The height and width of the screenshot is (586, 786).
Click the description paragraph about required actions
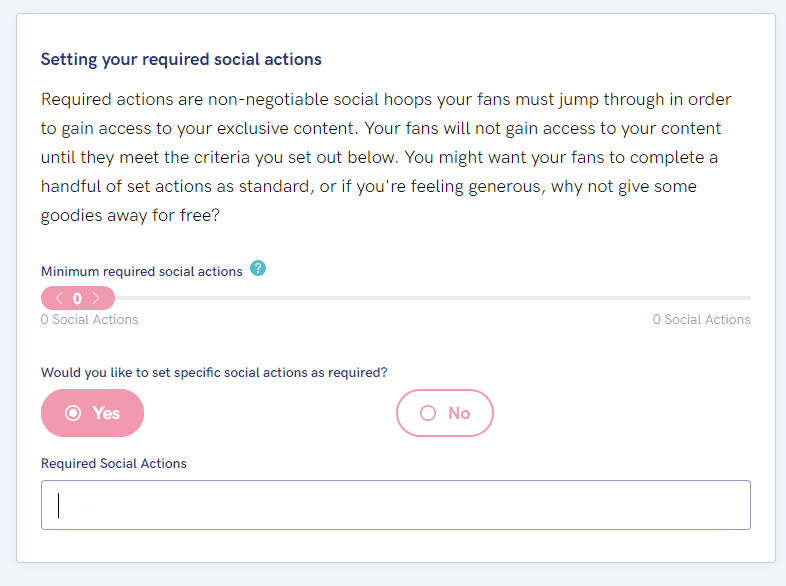click(x=386, y=157)
